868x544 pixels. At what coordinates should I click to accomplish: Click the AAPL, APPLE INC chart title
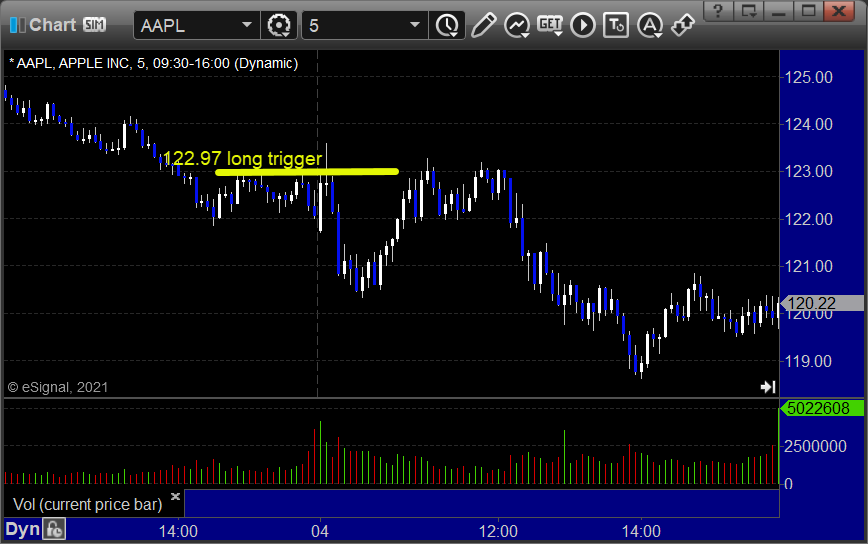point(153,64)
